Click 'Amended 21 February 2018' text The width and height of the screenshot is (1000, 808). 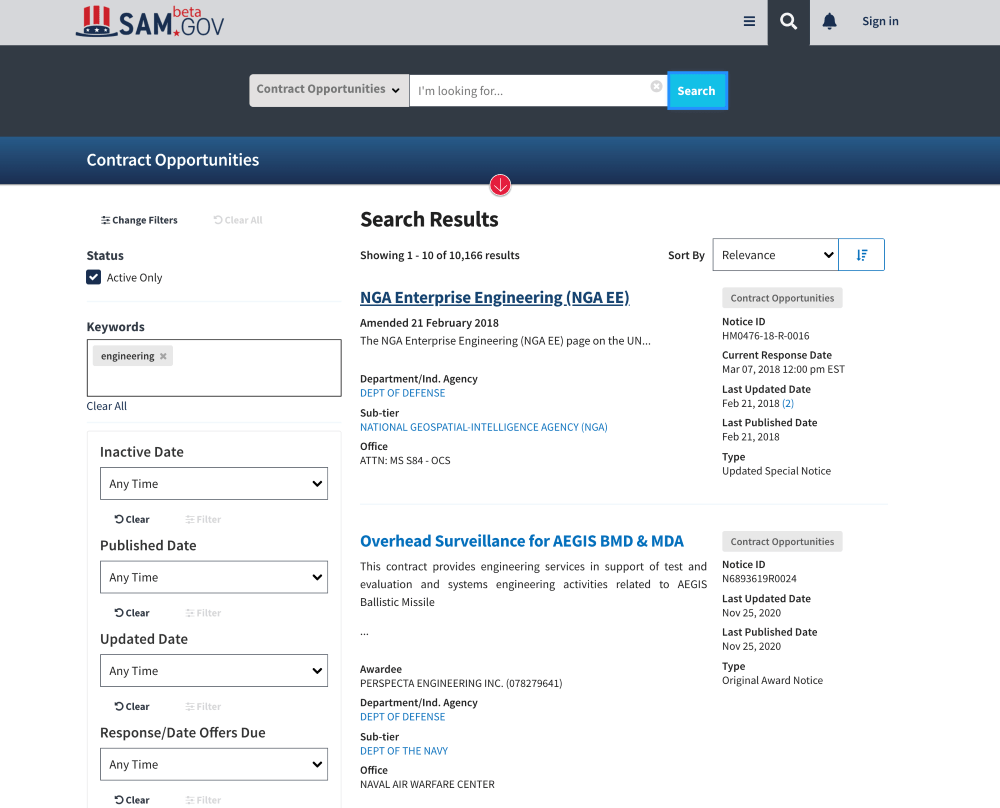(429, 323)
